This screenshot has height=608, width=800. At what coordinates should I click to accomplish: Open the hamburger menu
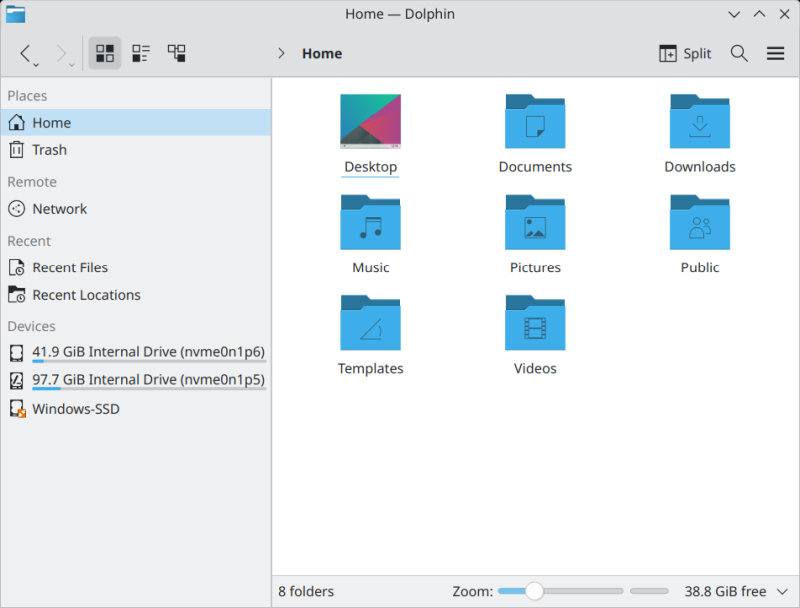click(x=776, y=53)
